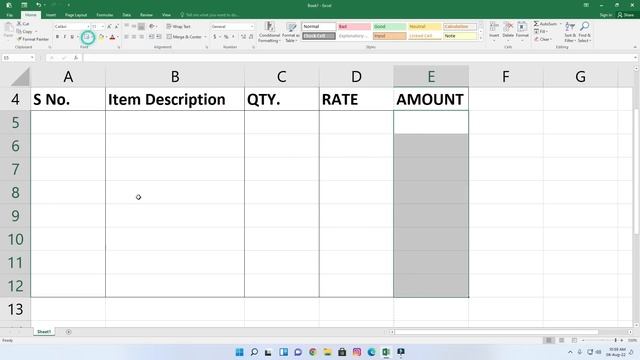
Task: Open the font size dropdown
Action: [102, 27]
